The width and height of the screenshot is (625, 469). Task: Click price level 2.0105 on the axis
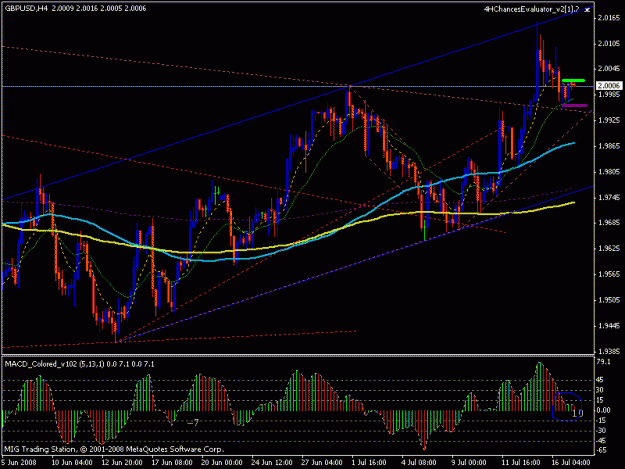coord(609,43)
